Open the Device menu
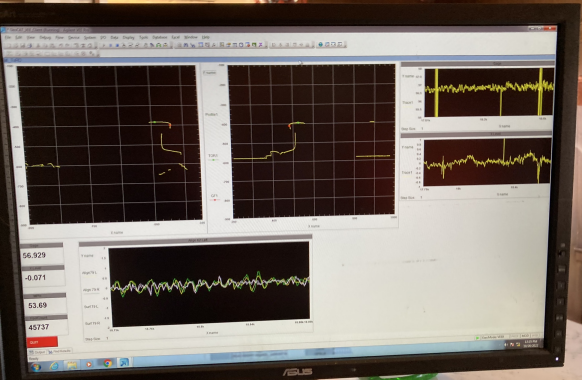Screen dimensions: 582x380 pyautogui.click(x=73, y=37)
